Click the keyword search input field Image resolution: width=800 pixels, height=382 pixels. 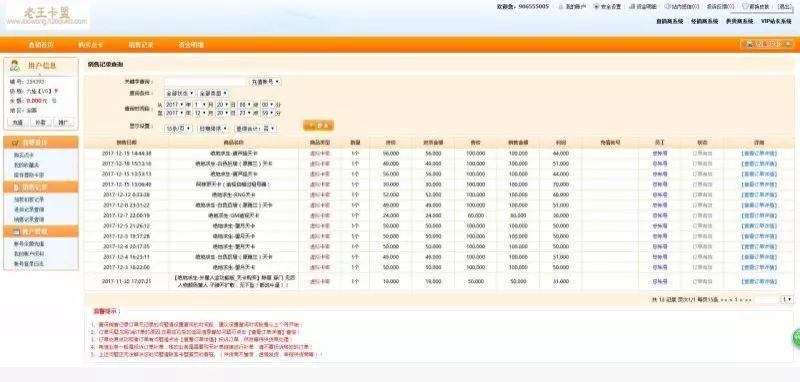(x=205, y=82)
